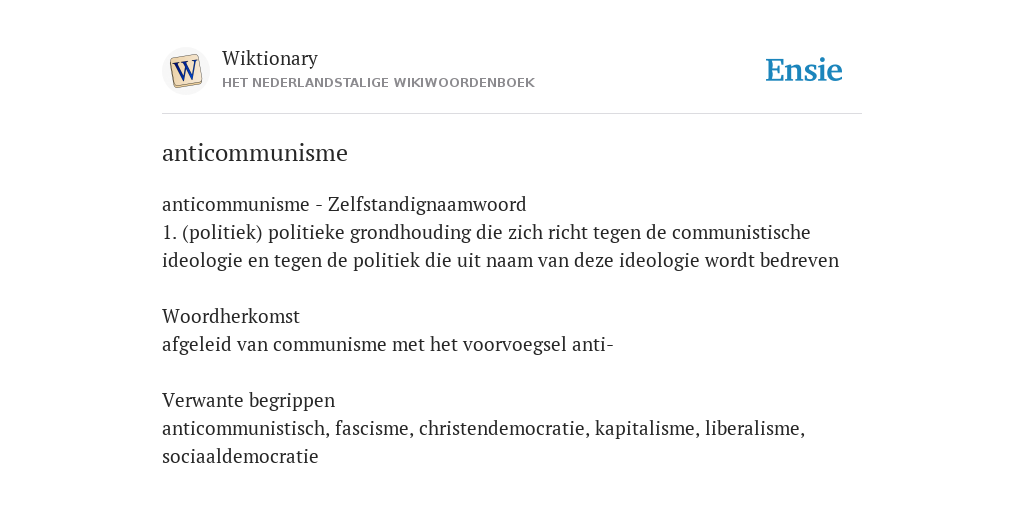The height and width of the screenshot is (512, 1024).
Task: Click the Verwante begrippen section label
Action: tap(248, 400)
